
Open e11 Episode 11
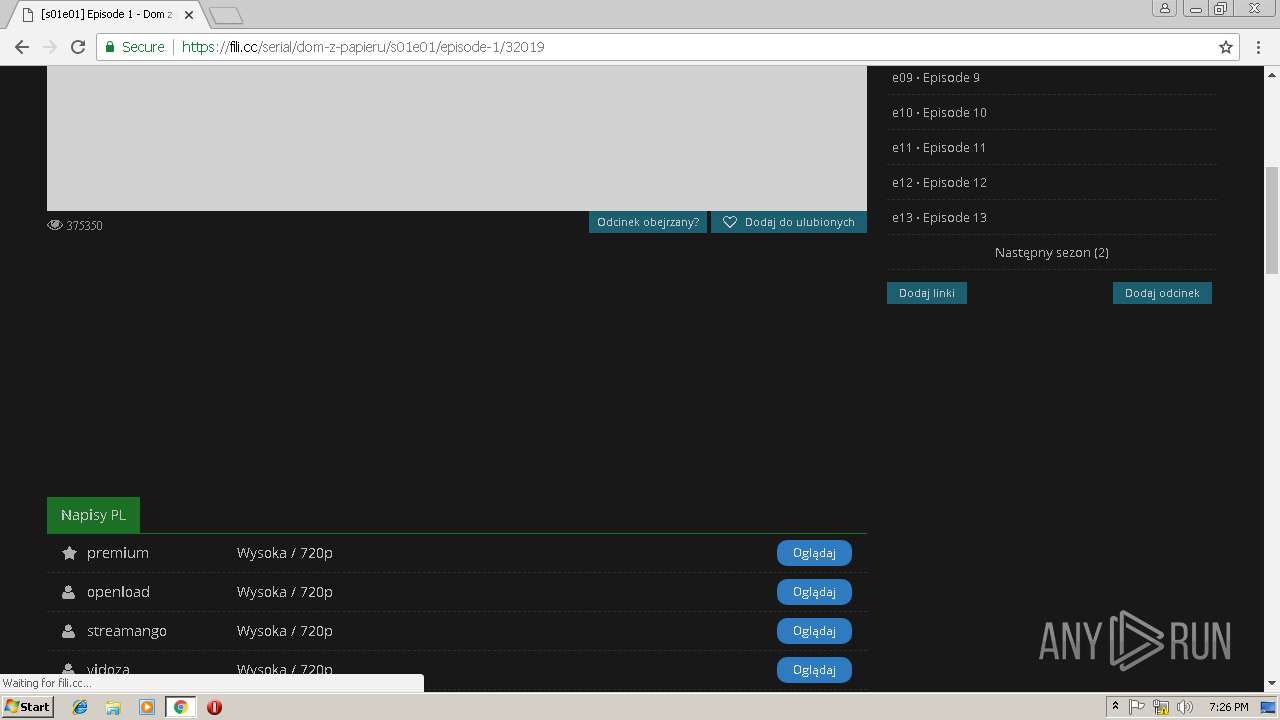tap(939, 147)
